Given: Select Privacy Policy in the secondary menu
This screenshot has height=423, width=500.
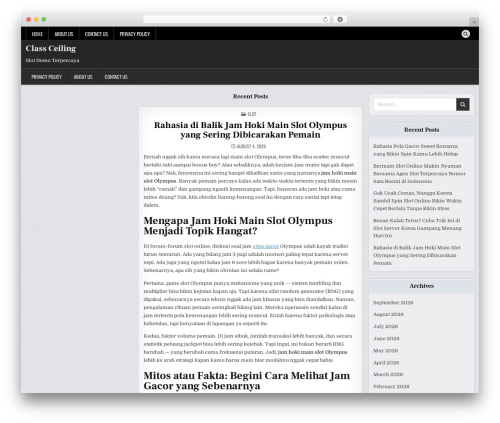Looking at the screenshot, I should click(x=47, y=77).
